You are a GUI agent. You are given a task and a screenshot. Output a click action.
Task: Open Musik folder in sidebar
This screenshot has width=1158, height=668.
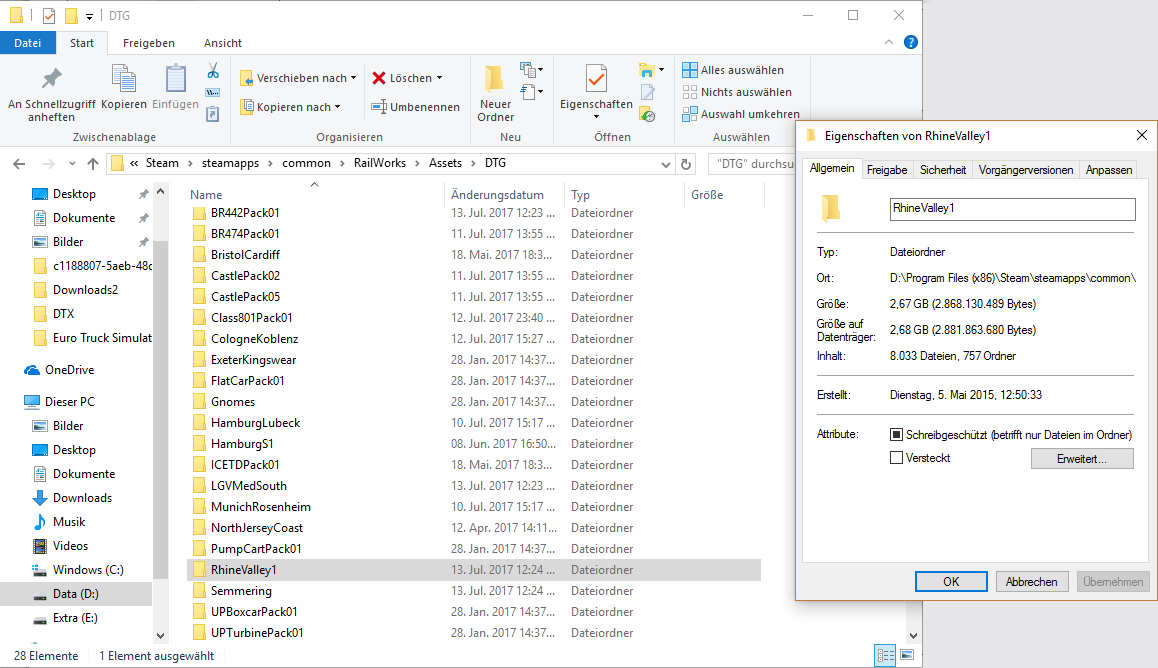[x=69, y=522]
